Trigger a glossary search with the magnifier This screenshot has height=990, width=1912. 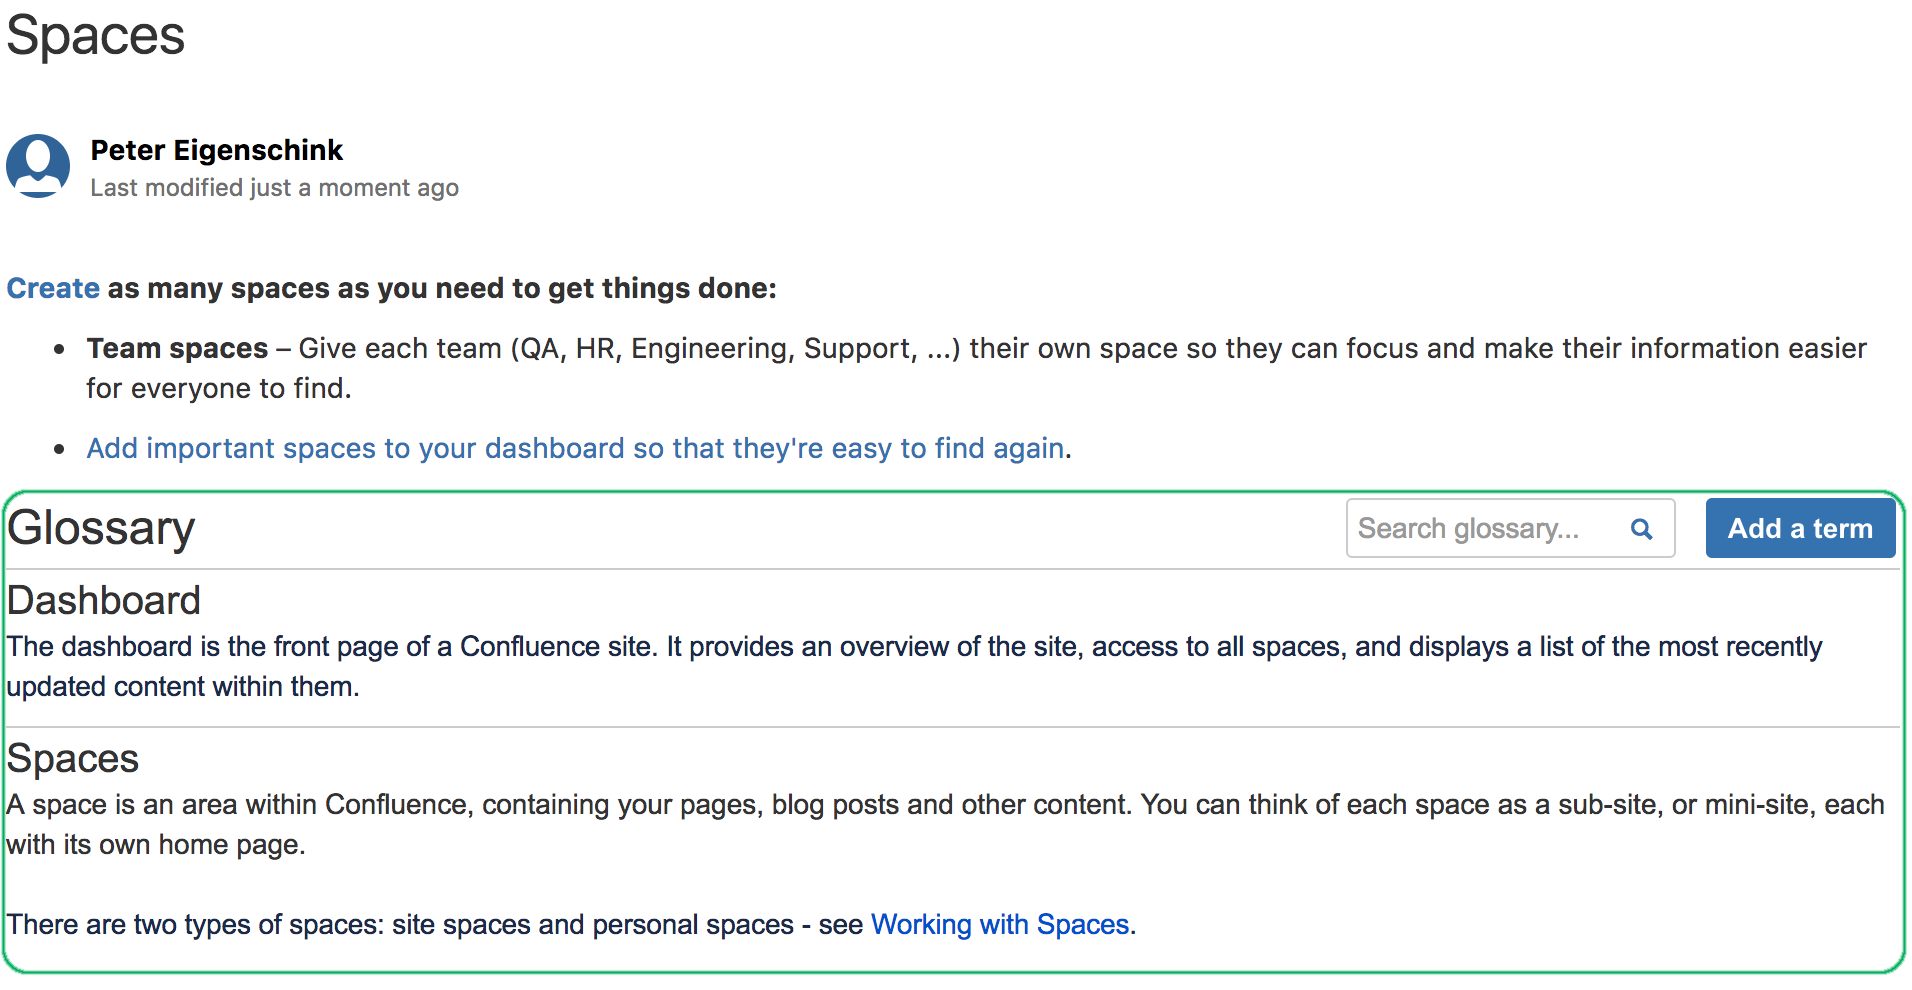1642,528
